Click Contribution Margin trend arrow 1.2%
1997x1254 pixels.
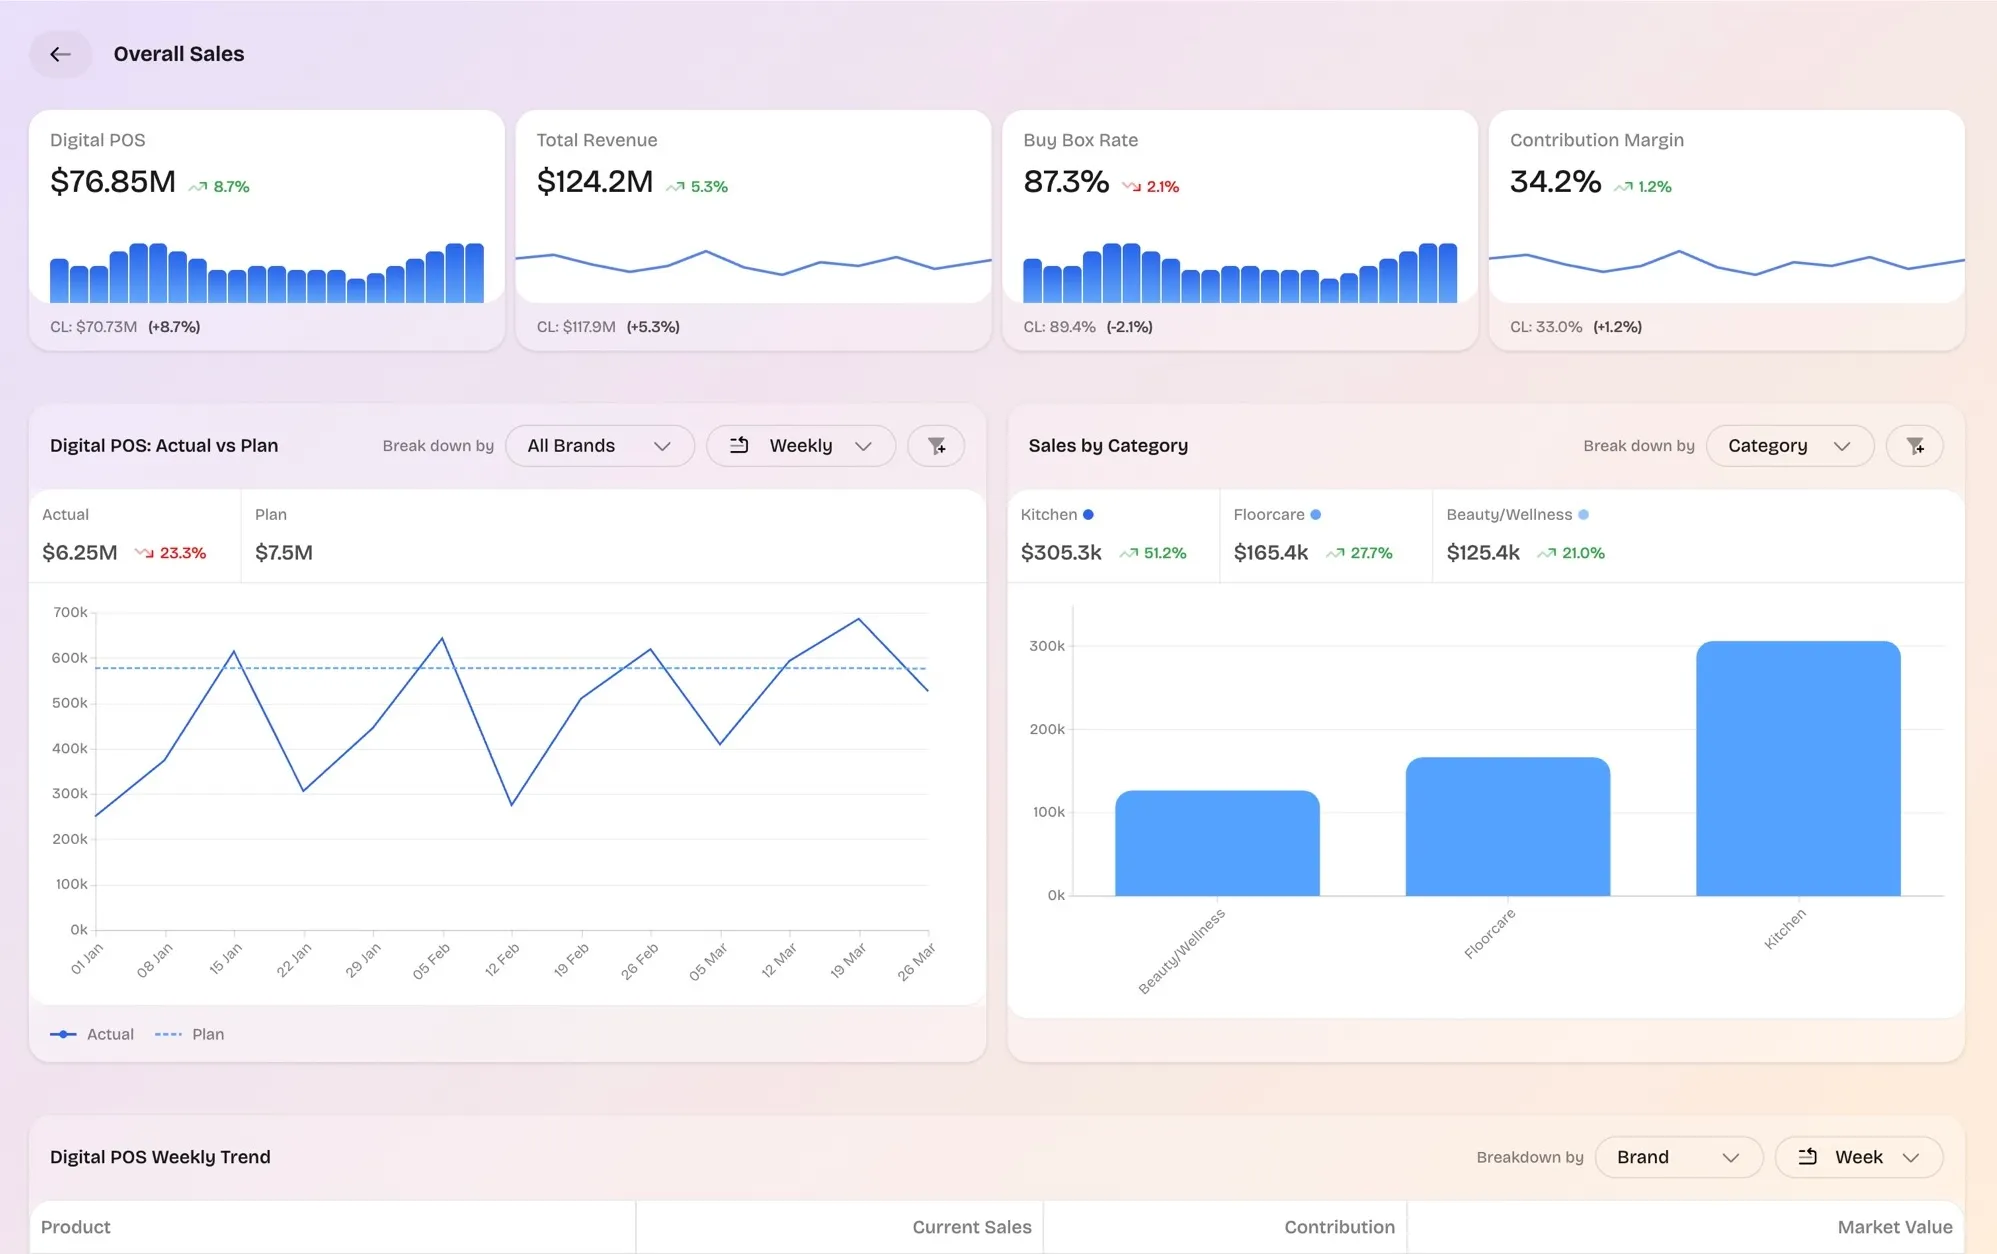click(1623, 187)
